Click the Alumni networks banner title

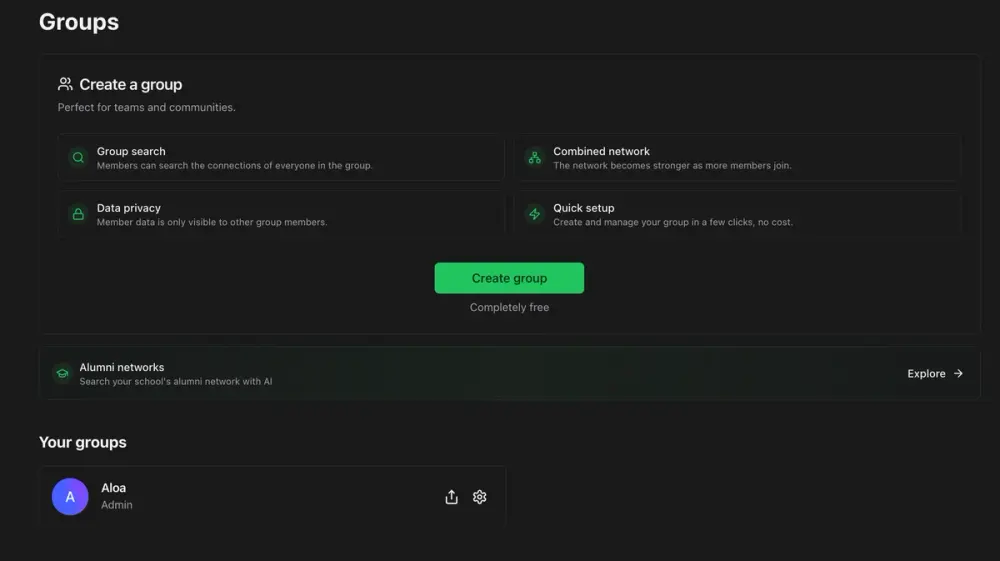[122, 367]
